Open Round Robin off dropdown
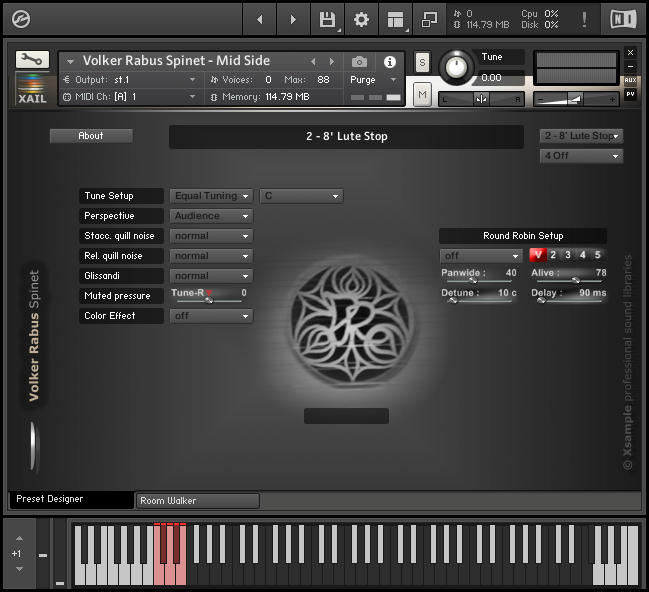 tap(481, 256)
